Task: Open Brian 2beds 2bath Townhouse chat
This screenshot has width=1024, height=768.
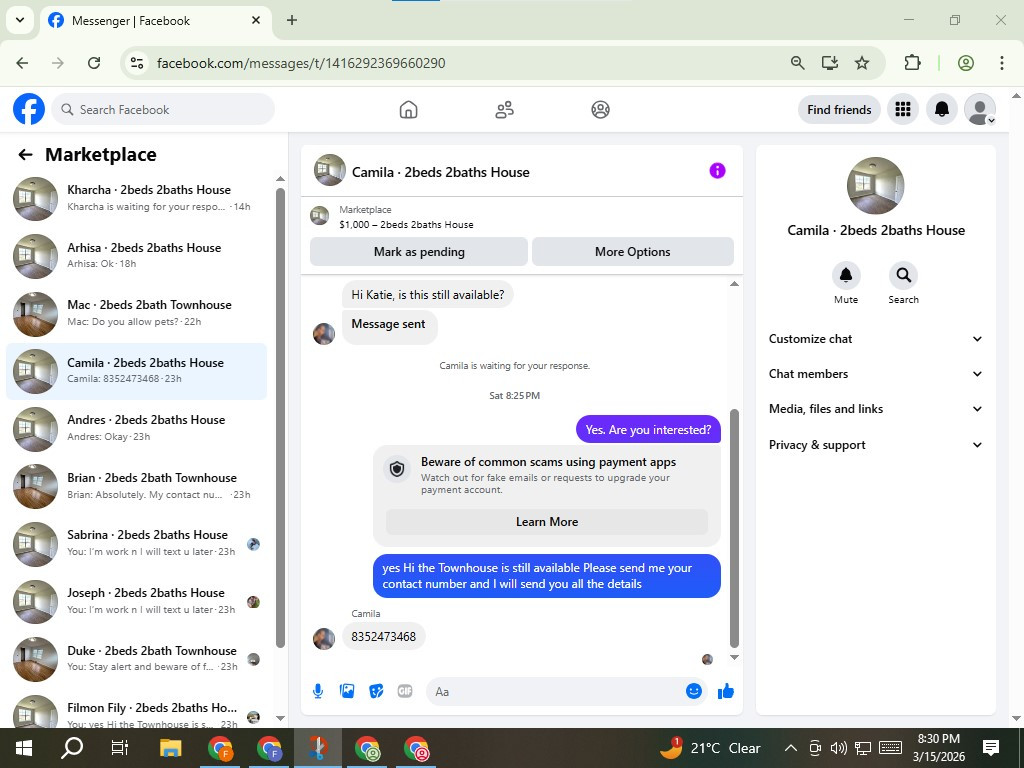Action: 136,486
